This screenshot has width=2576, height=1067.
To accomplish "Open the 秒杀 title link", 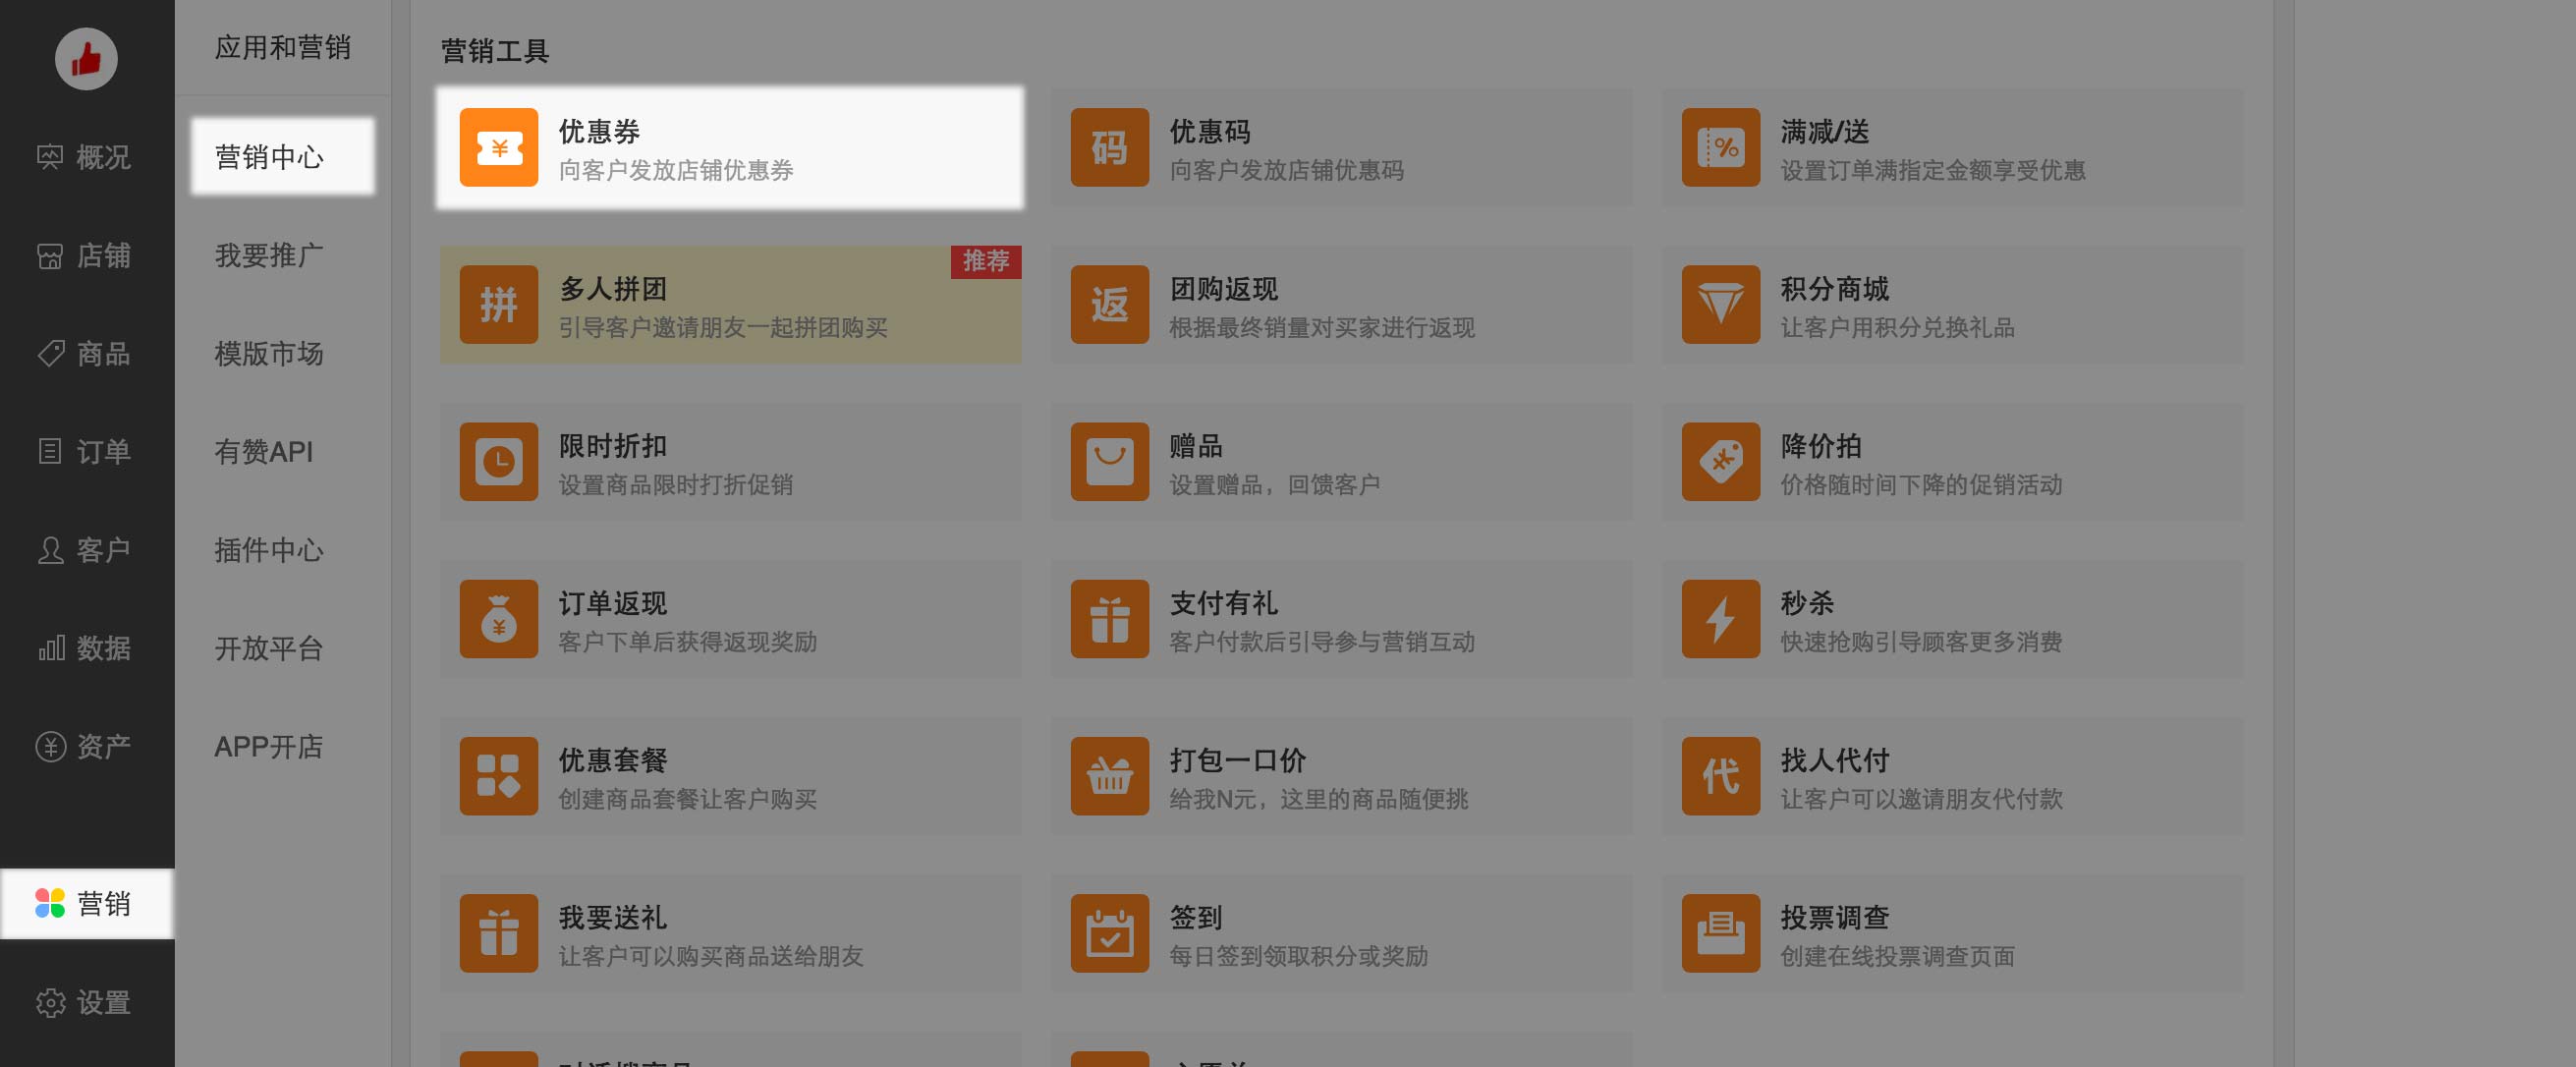I will (x=1807, y=602).
